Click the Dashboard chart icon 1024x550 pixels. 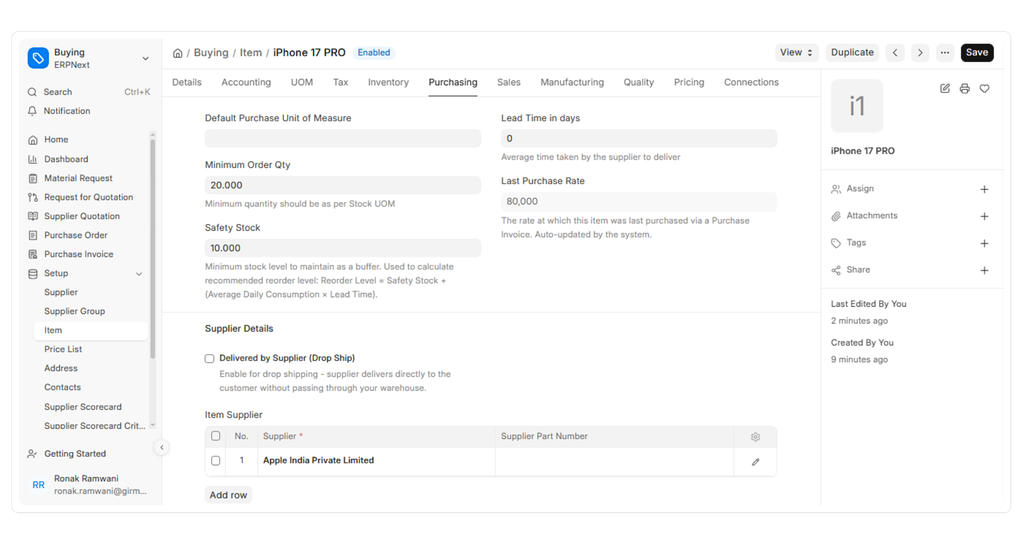point(33,159)
